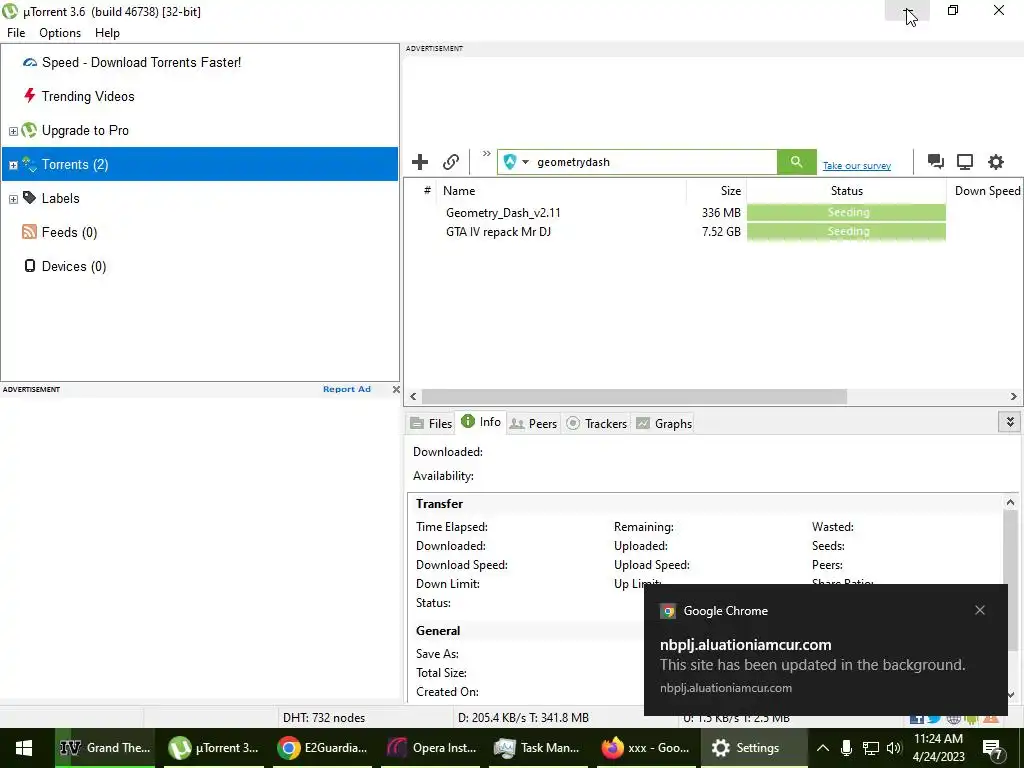The width and height of the screenshot is (1024, 768).
Task: Click the # column header
Action: tap(427, 191)
